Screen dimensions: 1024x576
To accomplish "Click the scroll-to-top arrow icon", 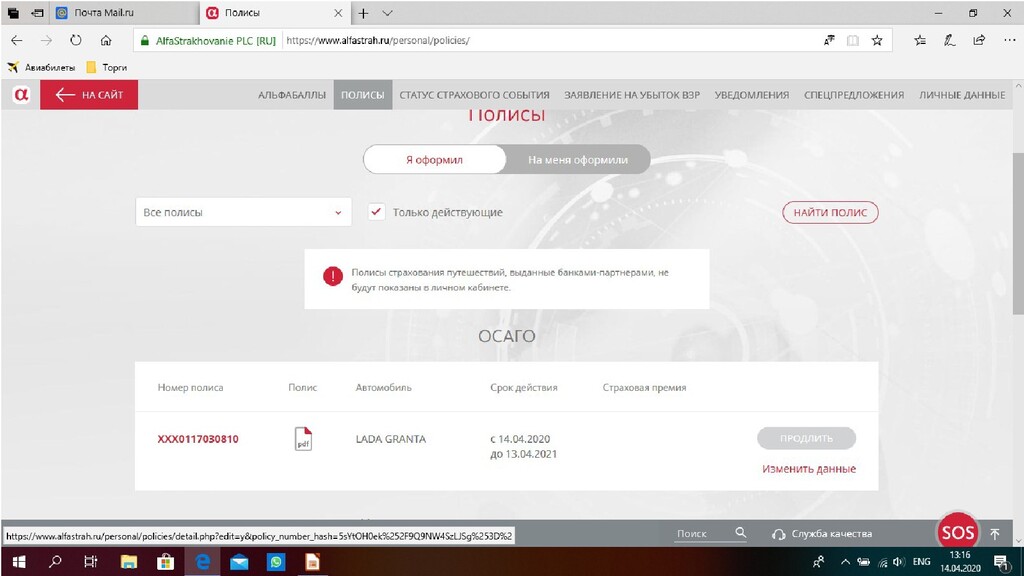I will click(x=995, y=534).
